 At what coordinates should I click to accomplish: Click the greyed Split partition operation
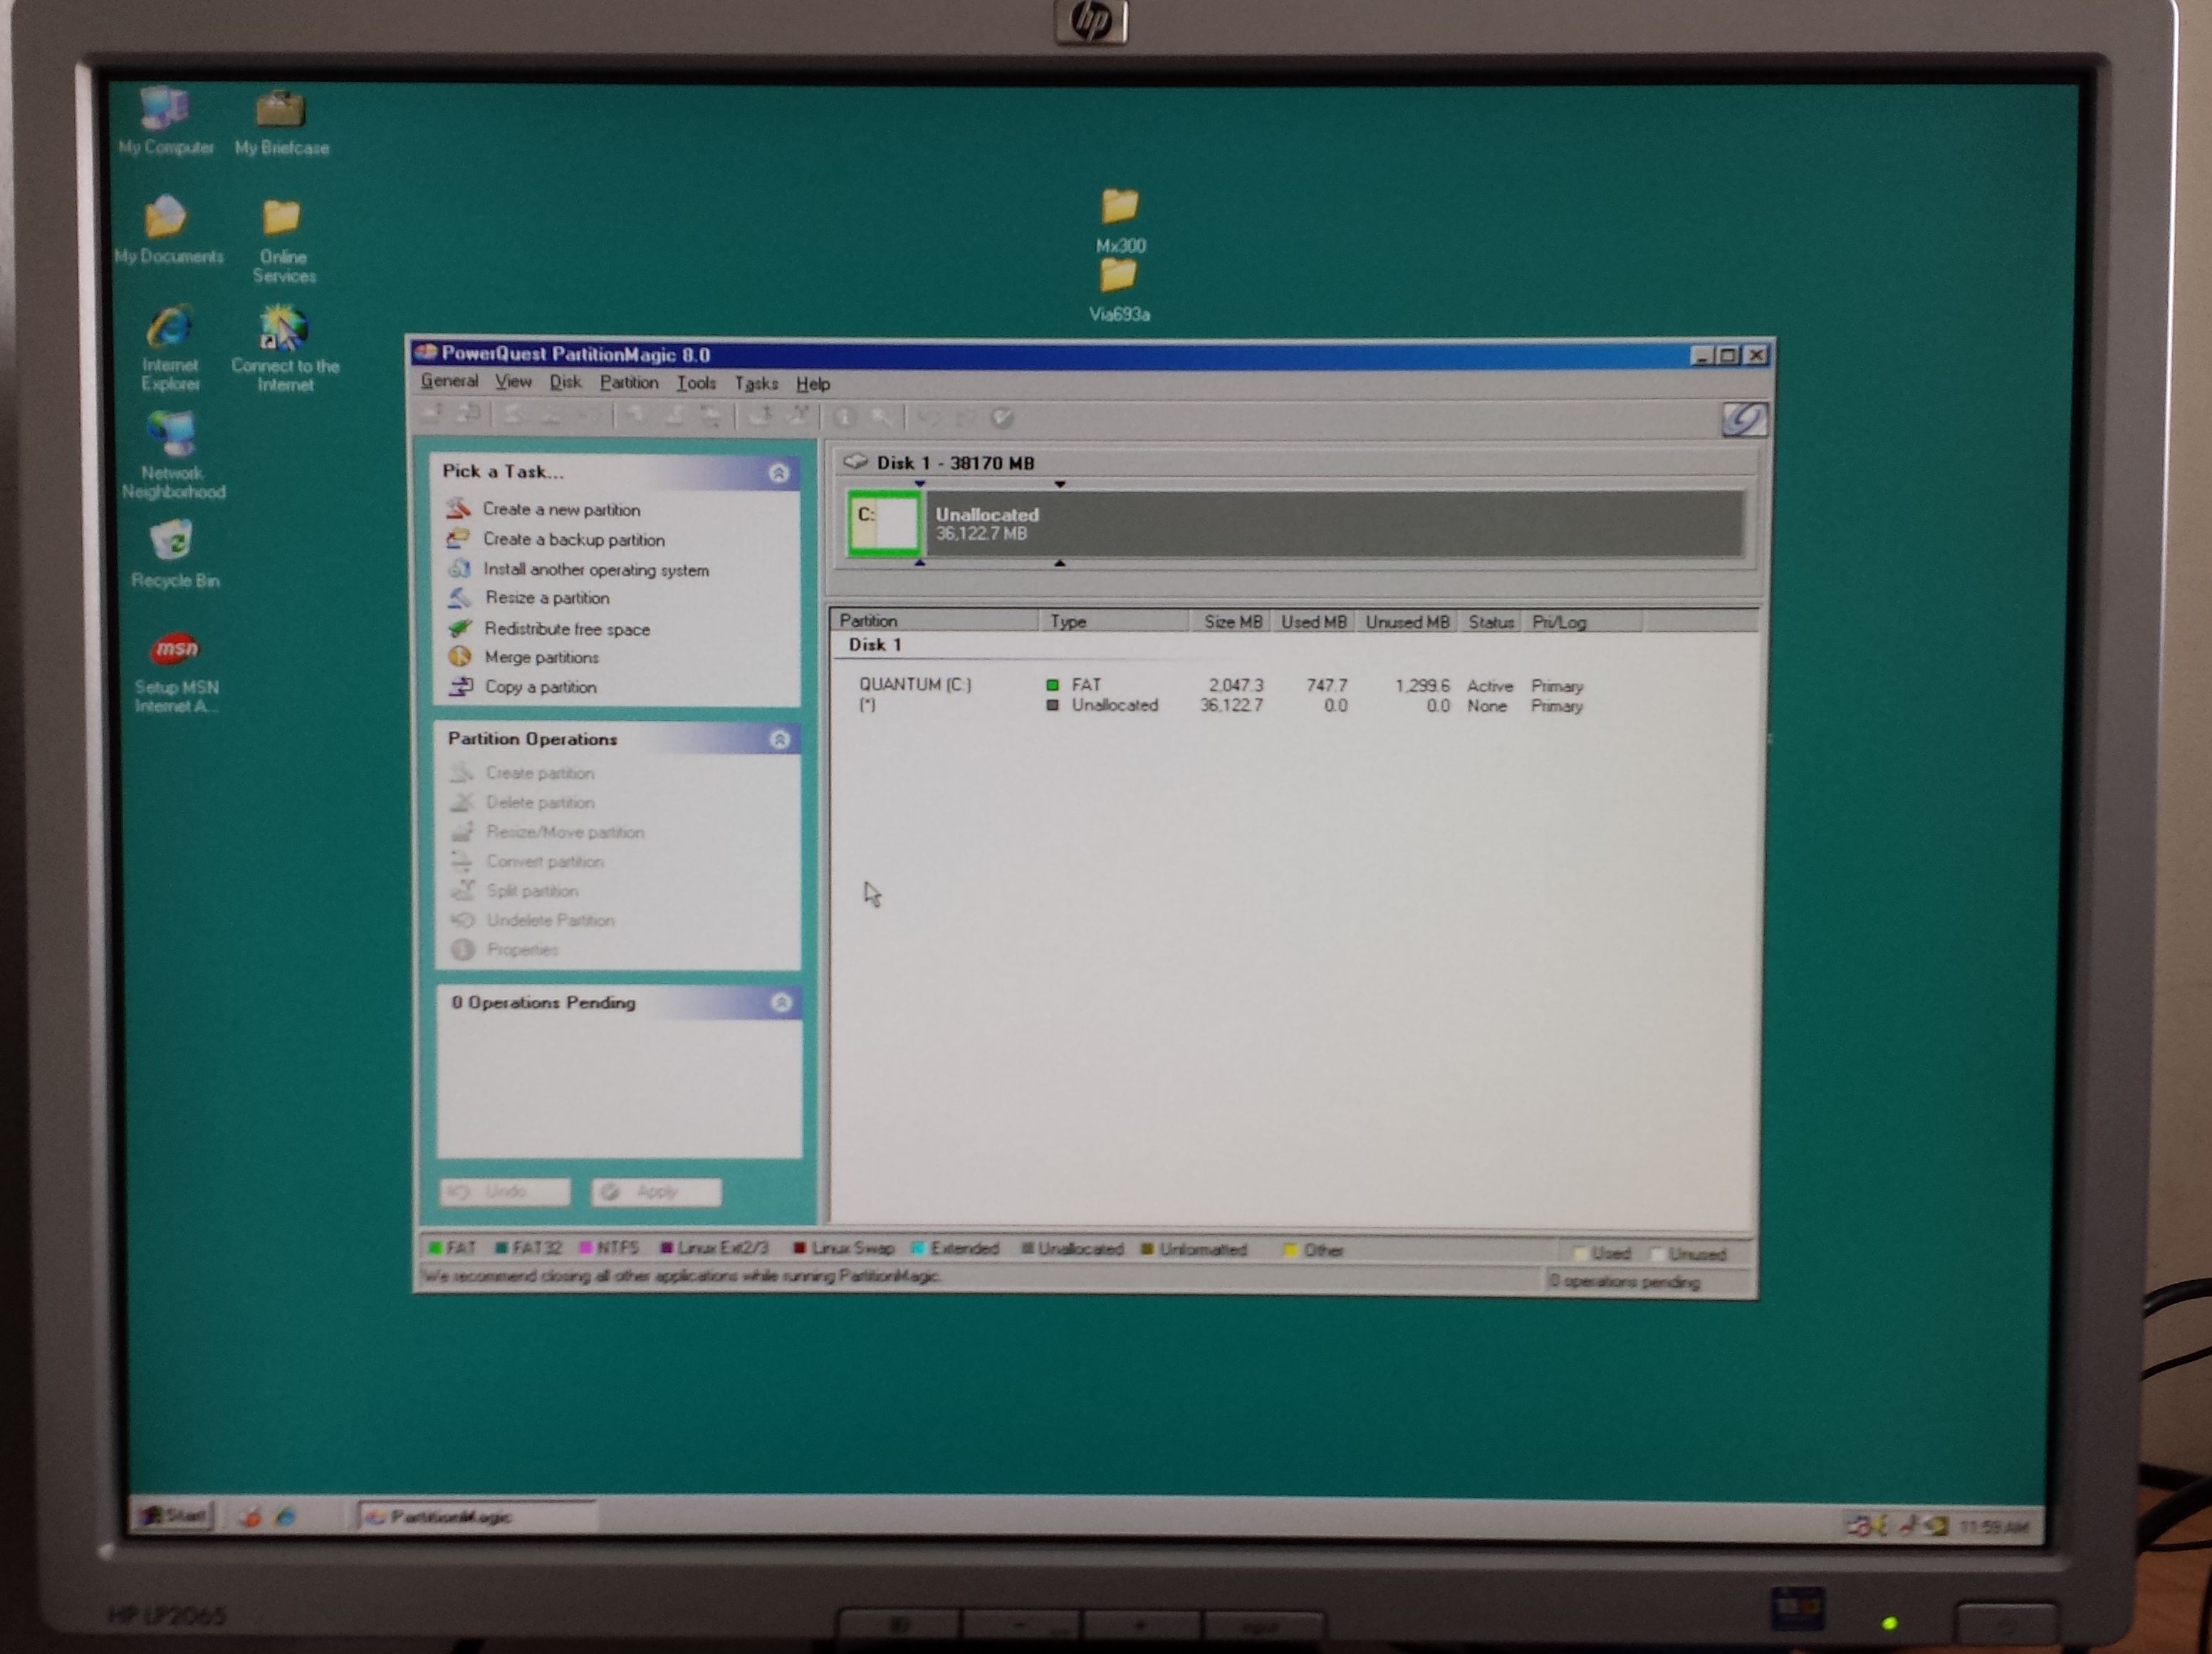click(x=515, y=890)
